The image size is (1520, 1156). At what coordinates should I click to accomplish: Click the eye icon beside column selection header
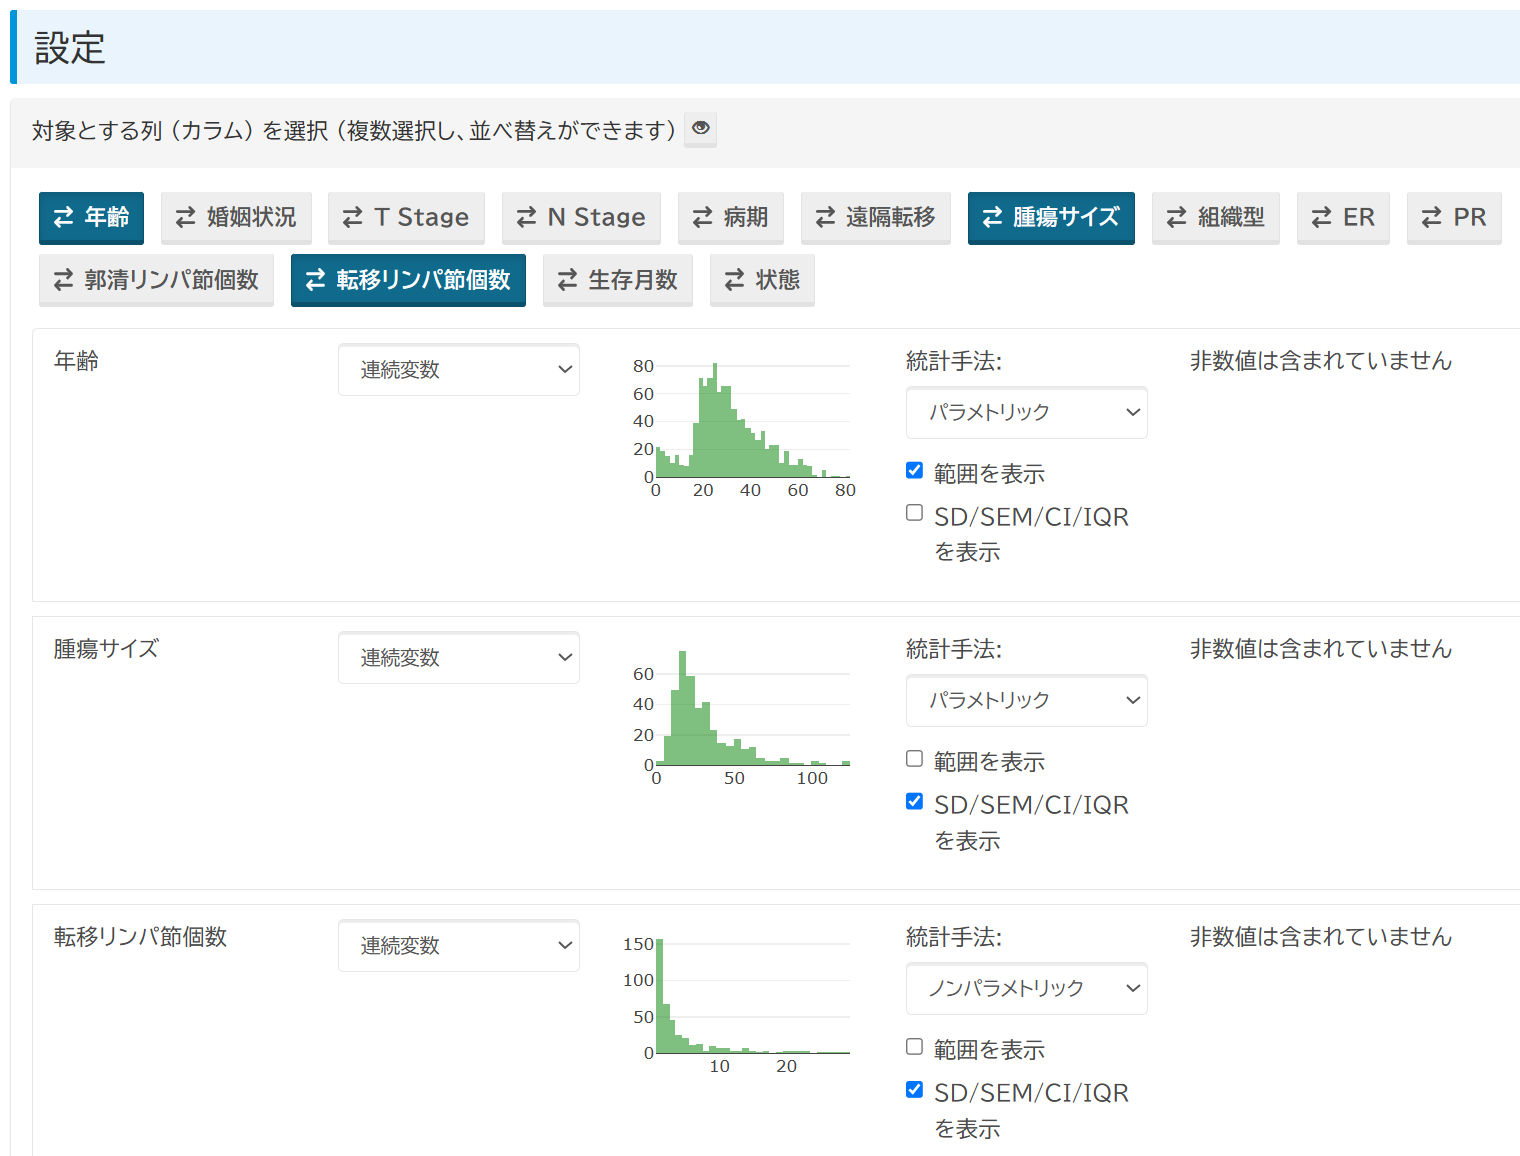(700, 129)
